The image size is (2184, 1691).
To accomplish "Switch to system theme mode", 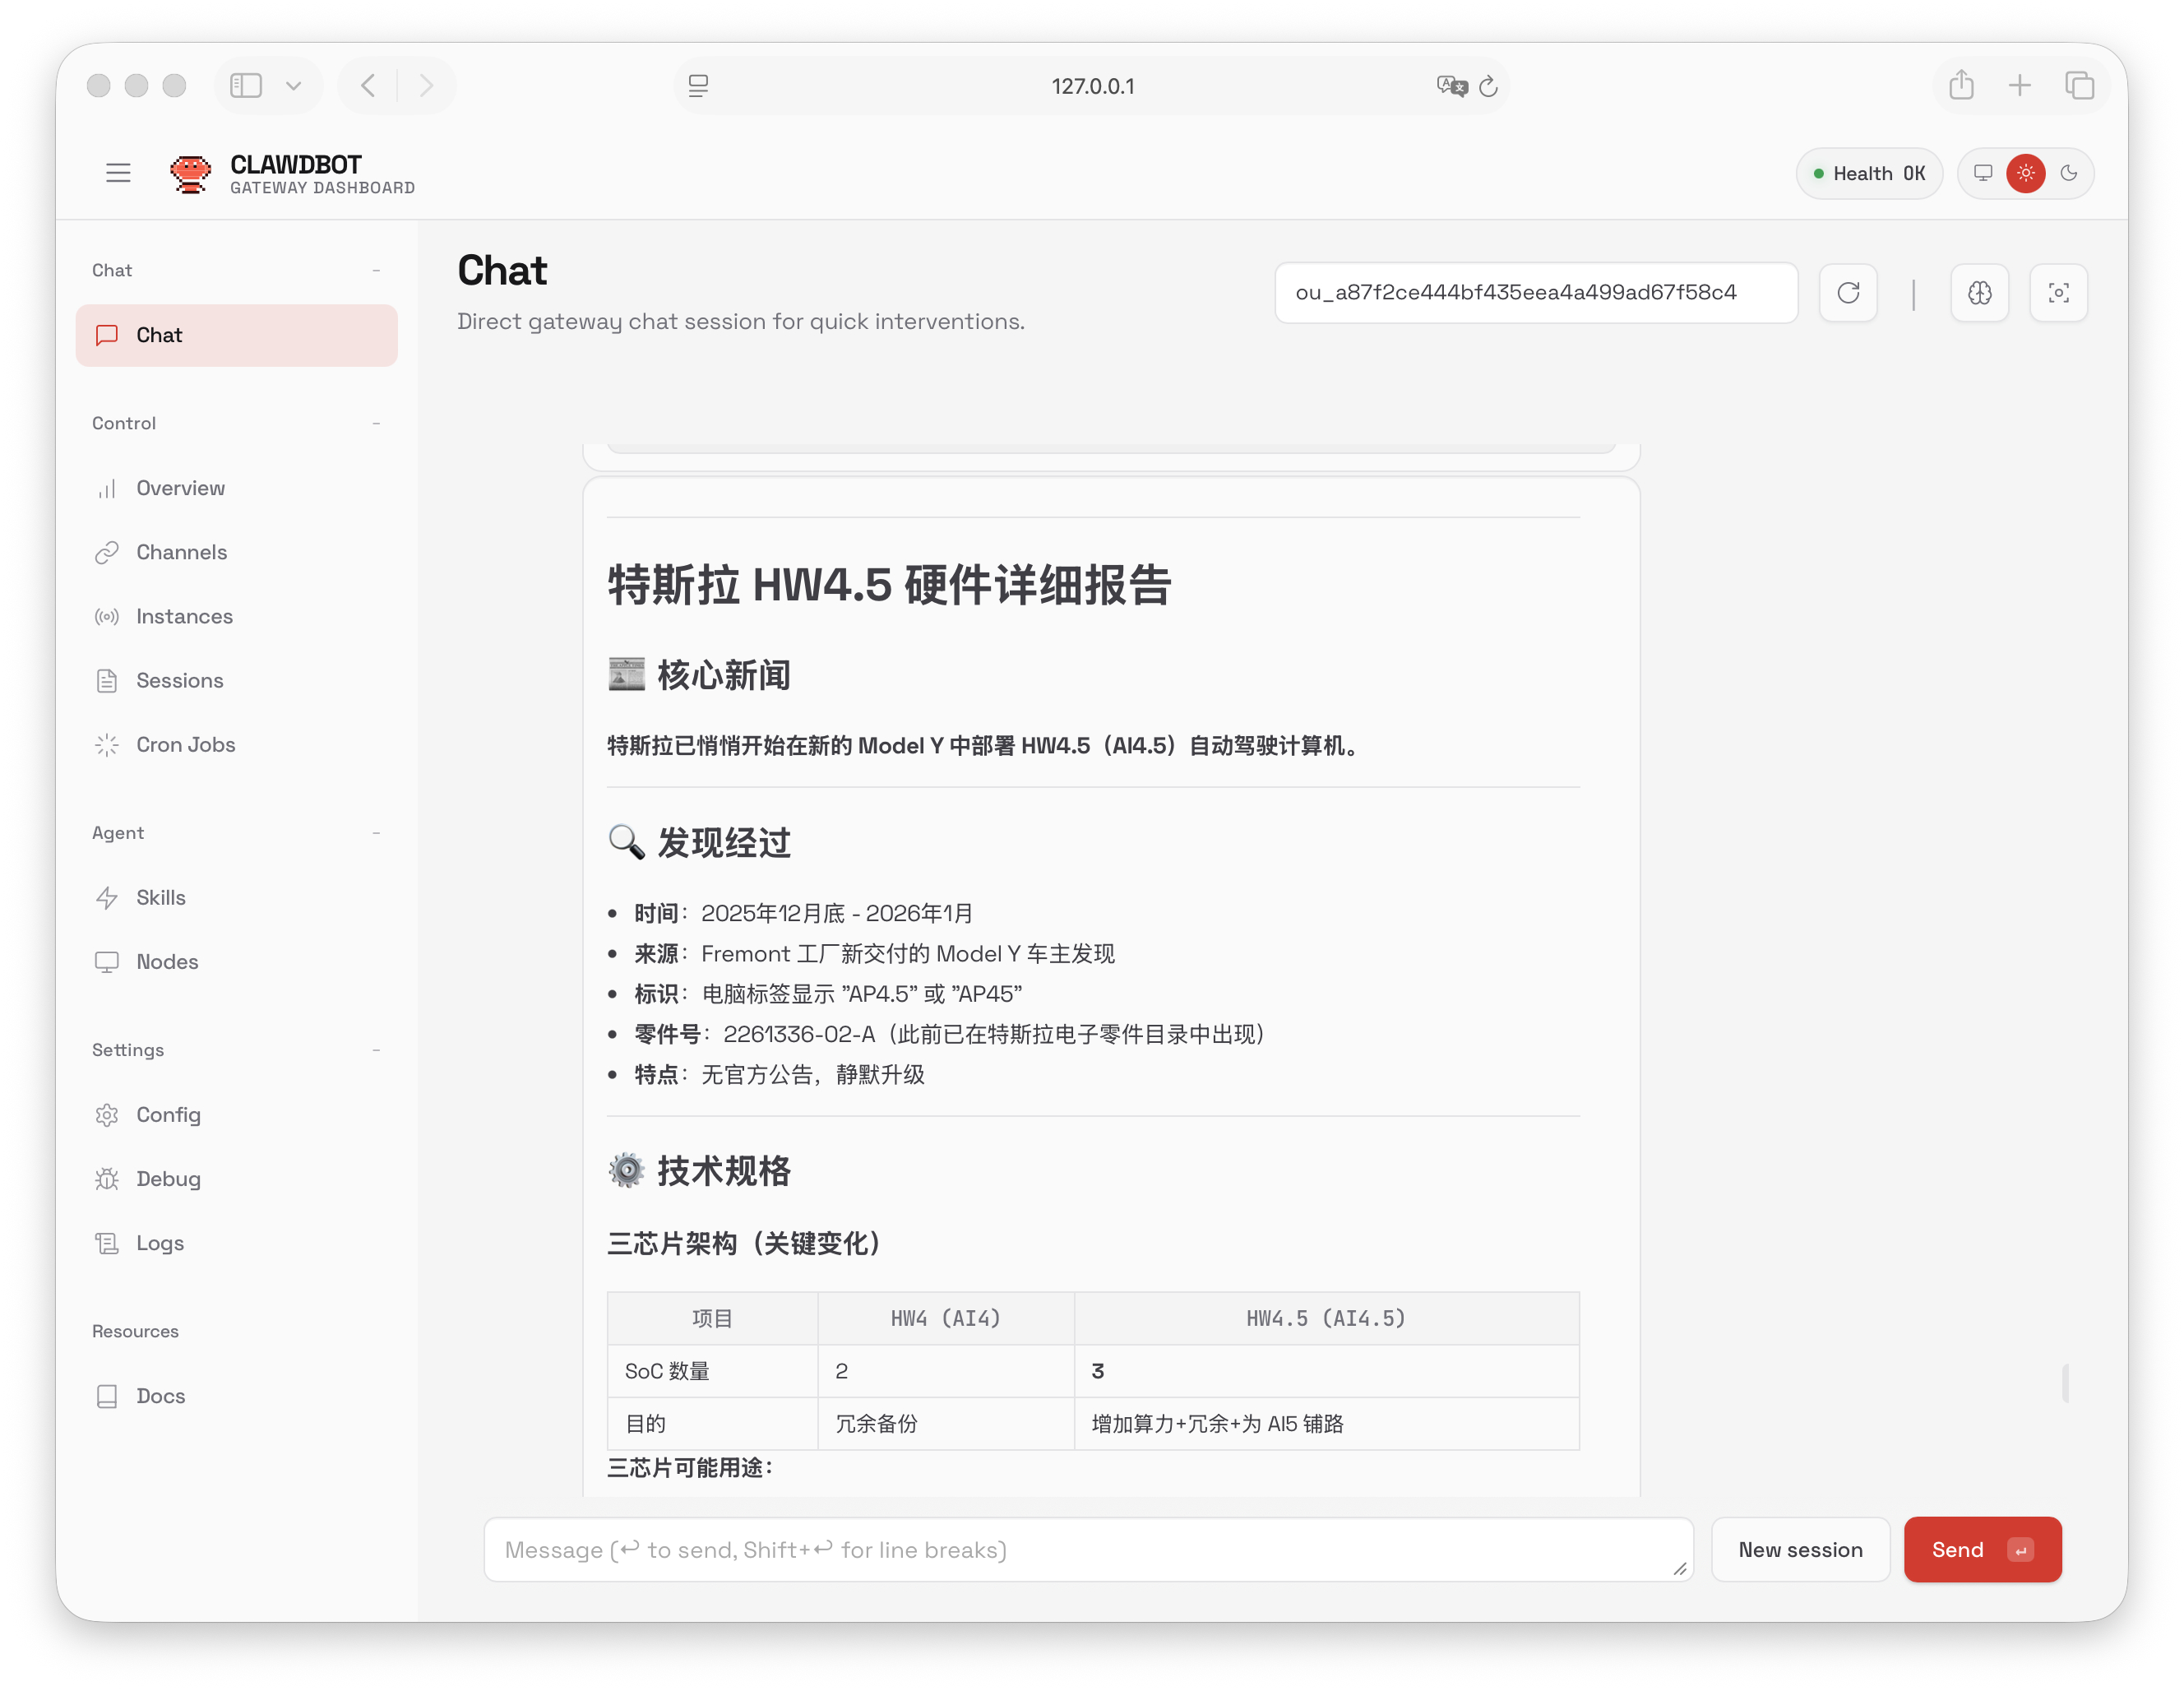I will 1982,173.
